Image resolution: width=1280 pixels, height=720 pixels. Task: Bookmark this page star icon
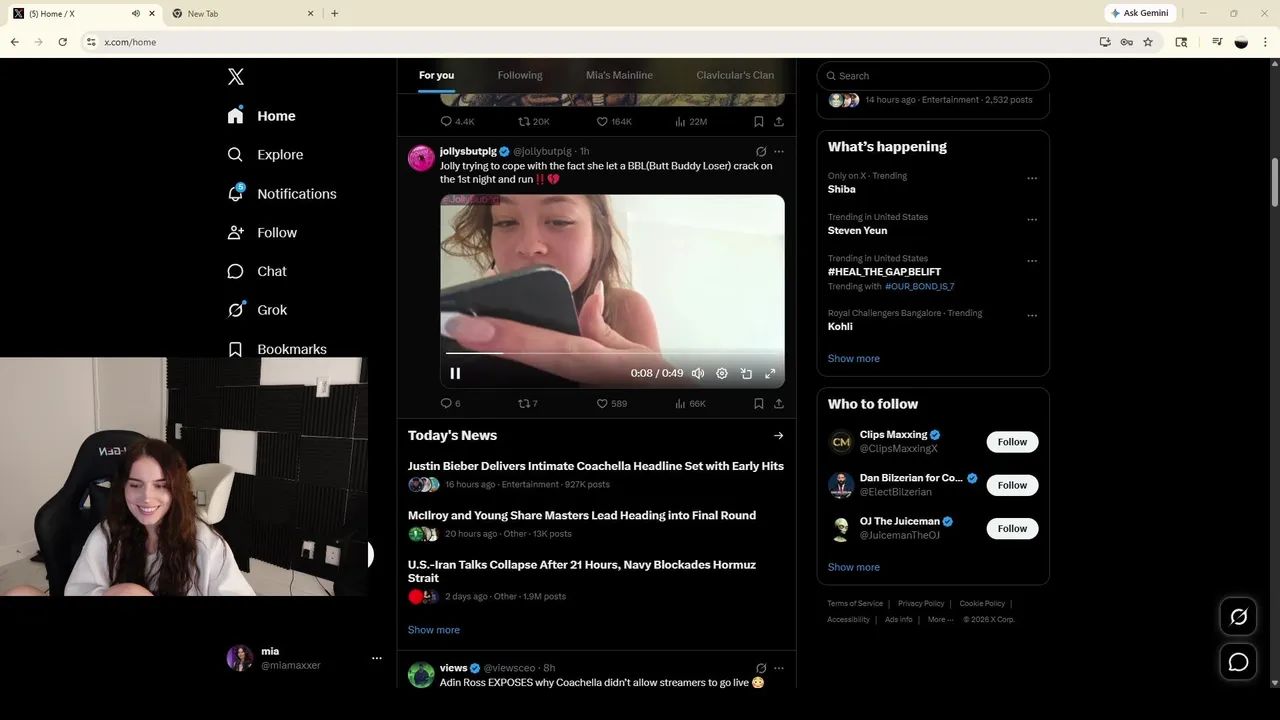1148,42
